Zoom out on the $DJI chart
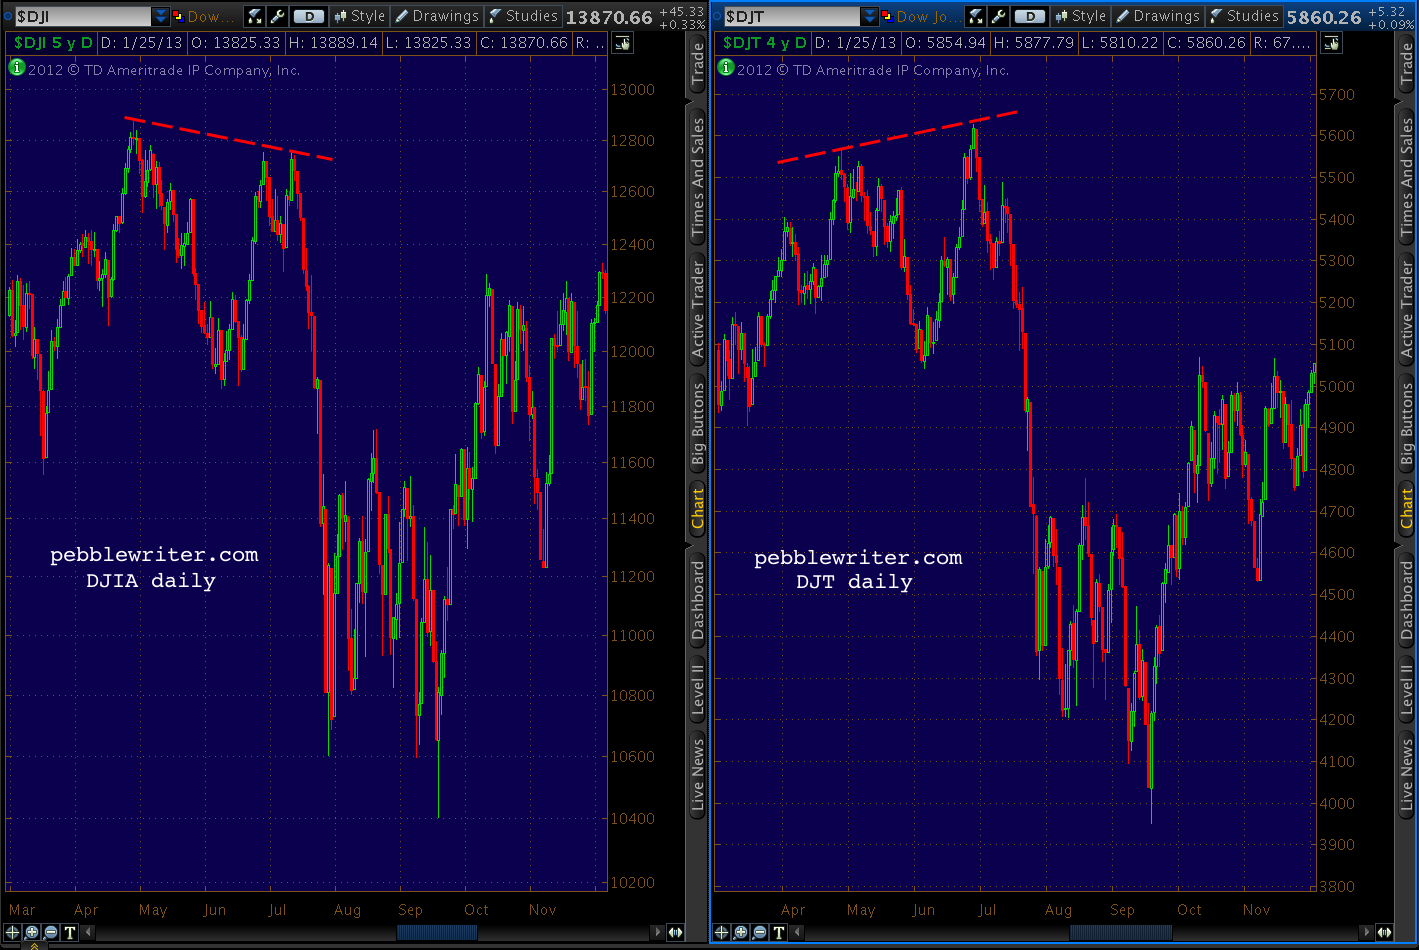The image size is (1419, 950). pyautogui.click(x=51, y=932)
